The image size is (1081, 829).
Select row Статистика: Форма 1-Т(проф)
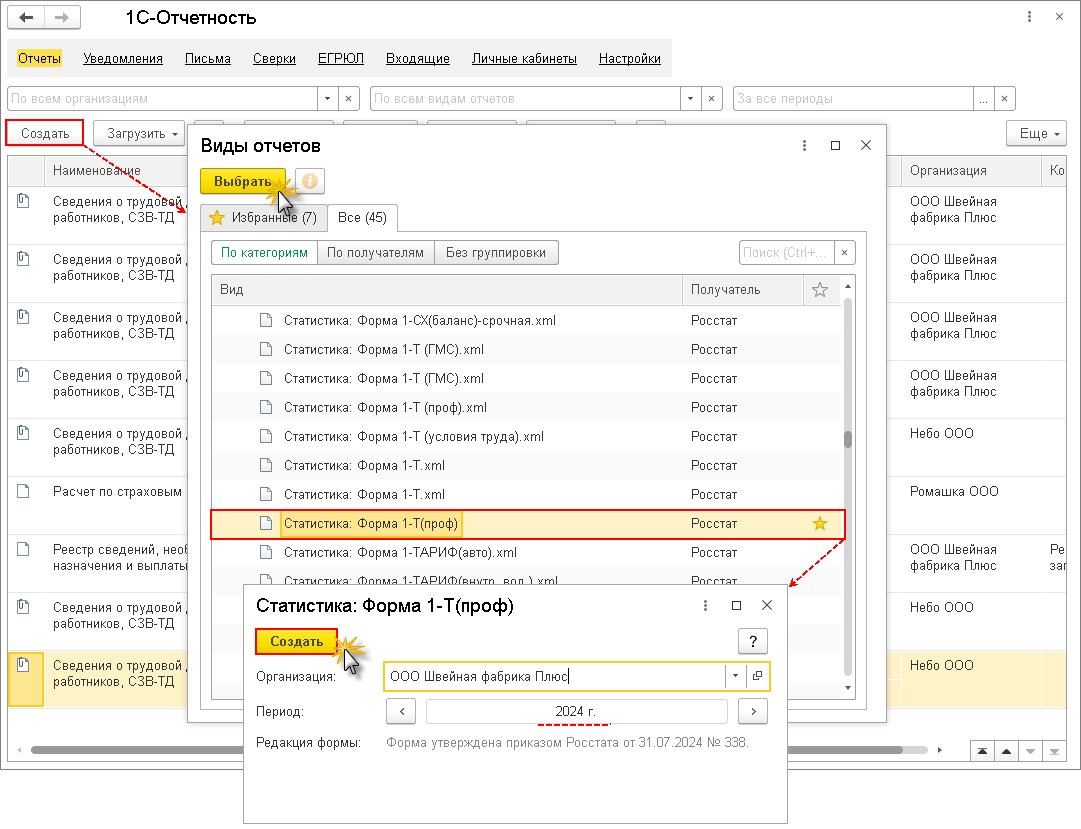526,523
